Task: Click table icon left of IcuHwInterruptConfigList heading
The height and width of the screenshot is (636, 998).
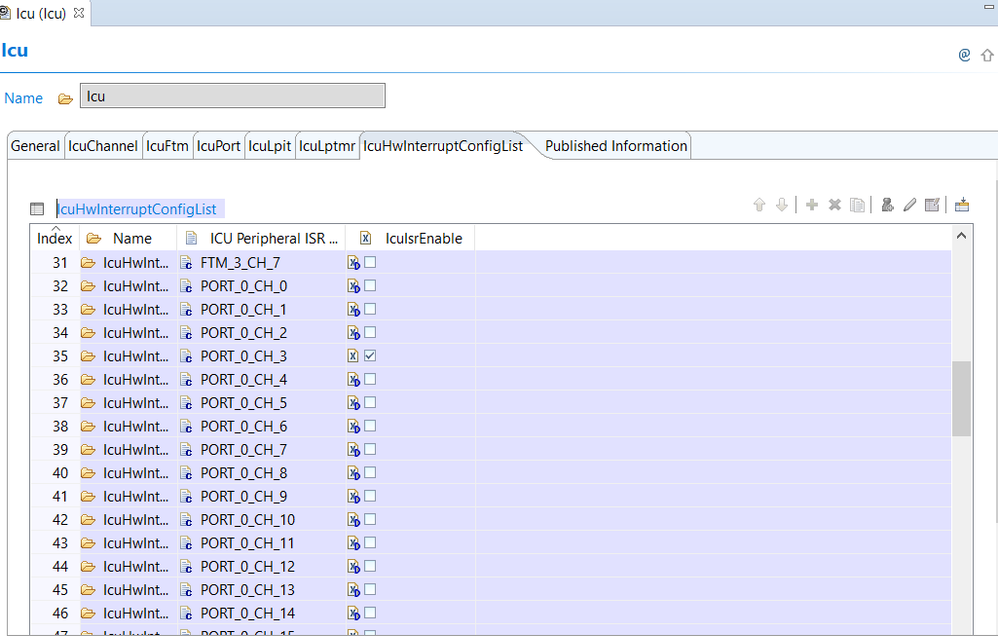Action: coord(37,209)
